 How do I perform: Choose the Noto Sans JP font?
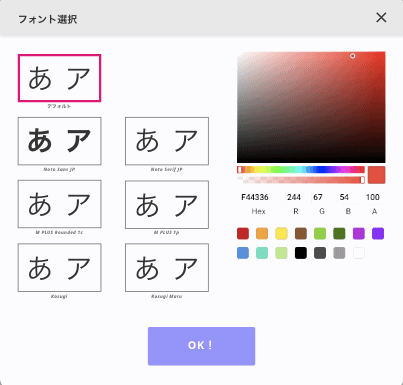(59, 141)
